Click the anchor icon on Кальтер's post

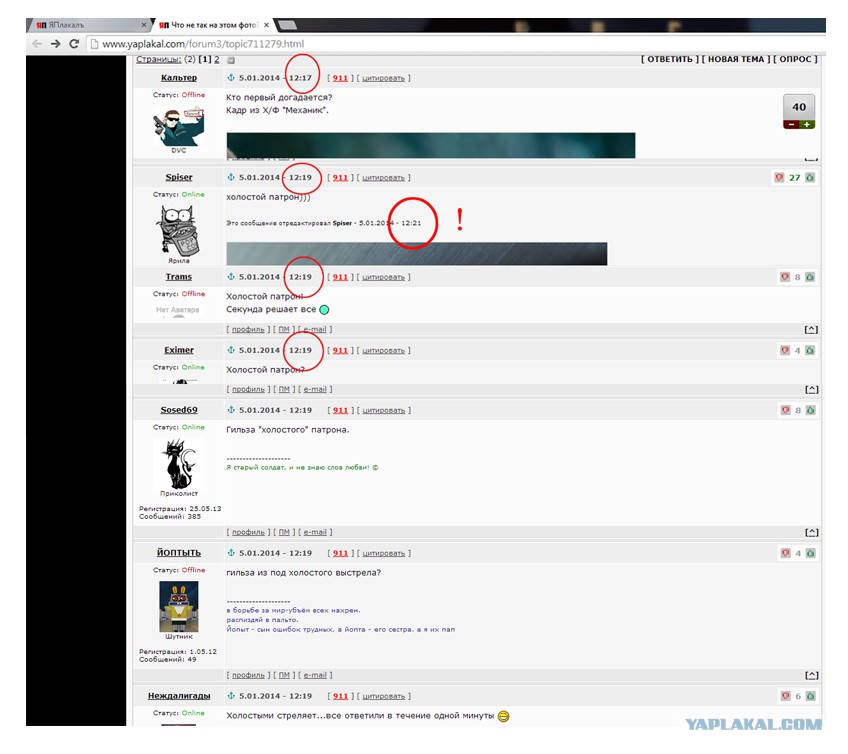point(231,78)
